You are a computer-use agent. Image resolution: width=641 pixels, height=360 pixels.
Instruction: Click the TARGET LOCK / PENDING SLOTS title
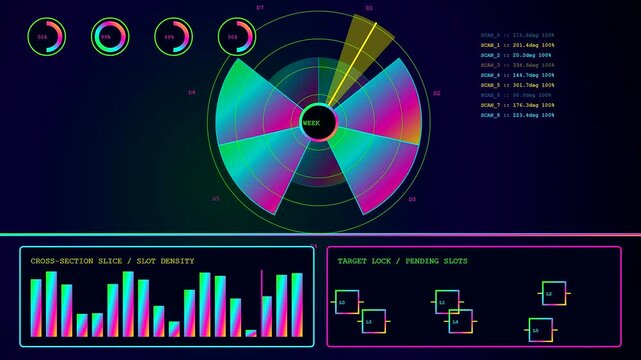pos(403,261)
